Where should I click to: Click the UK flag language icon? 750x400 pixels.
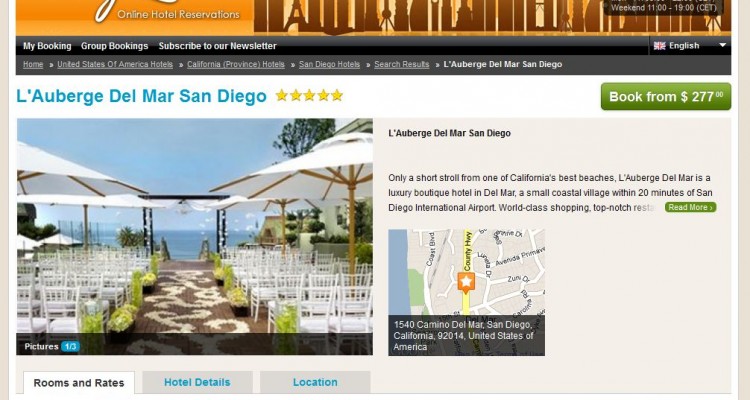click(x=660, y=46)
